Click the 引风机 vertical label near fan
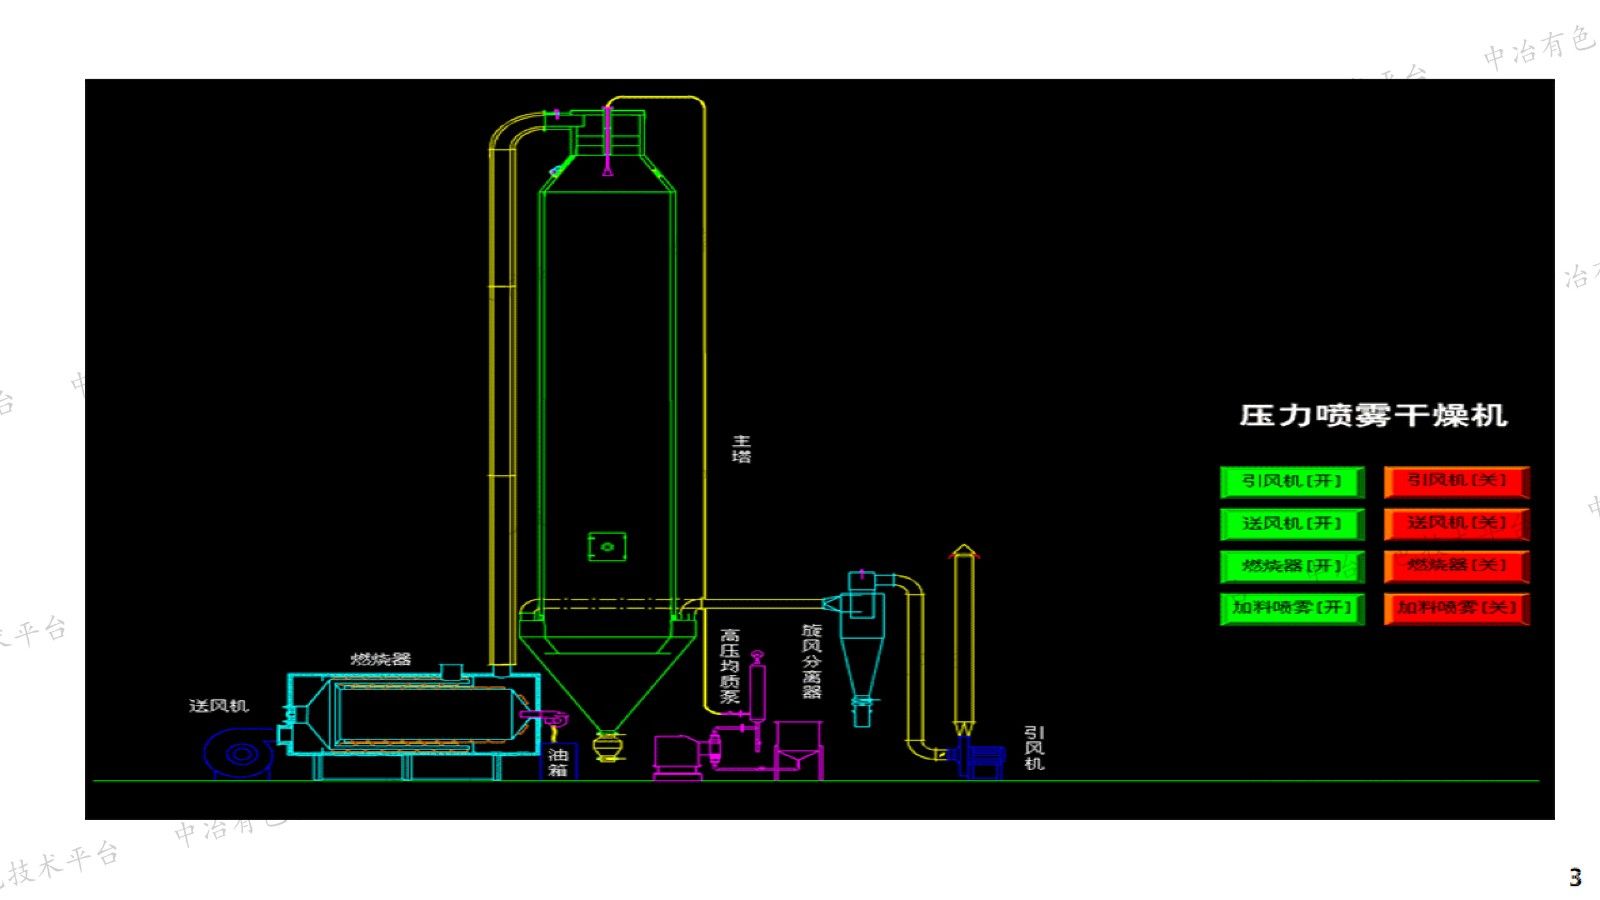Screen dimensions: 1600x900 1034,748
